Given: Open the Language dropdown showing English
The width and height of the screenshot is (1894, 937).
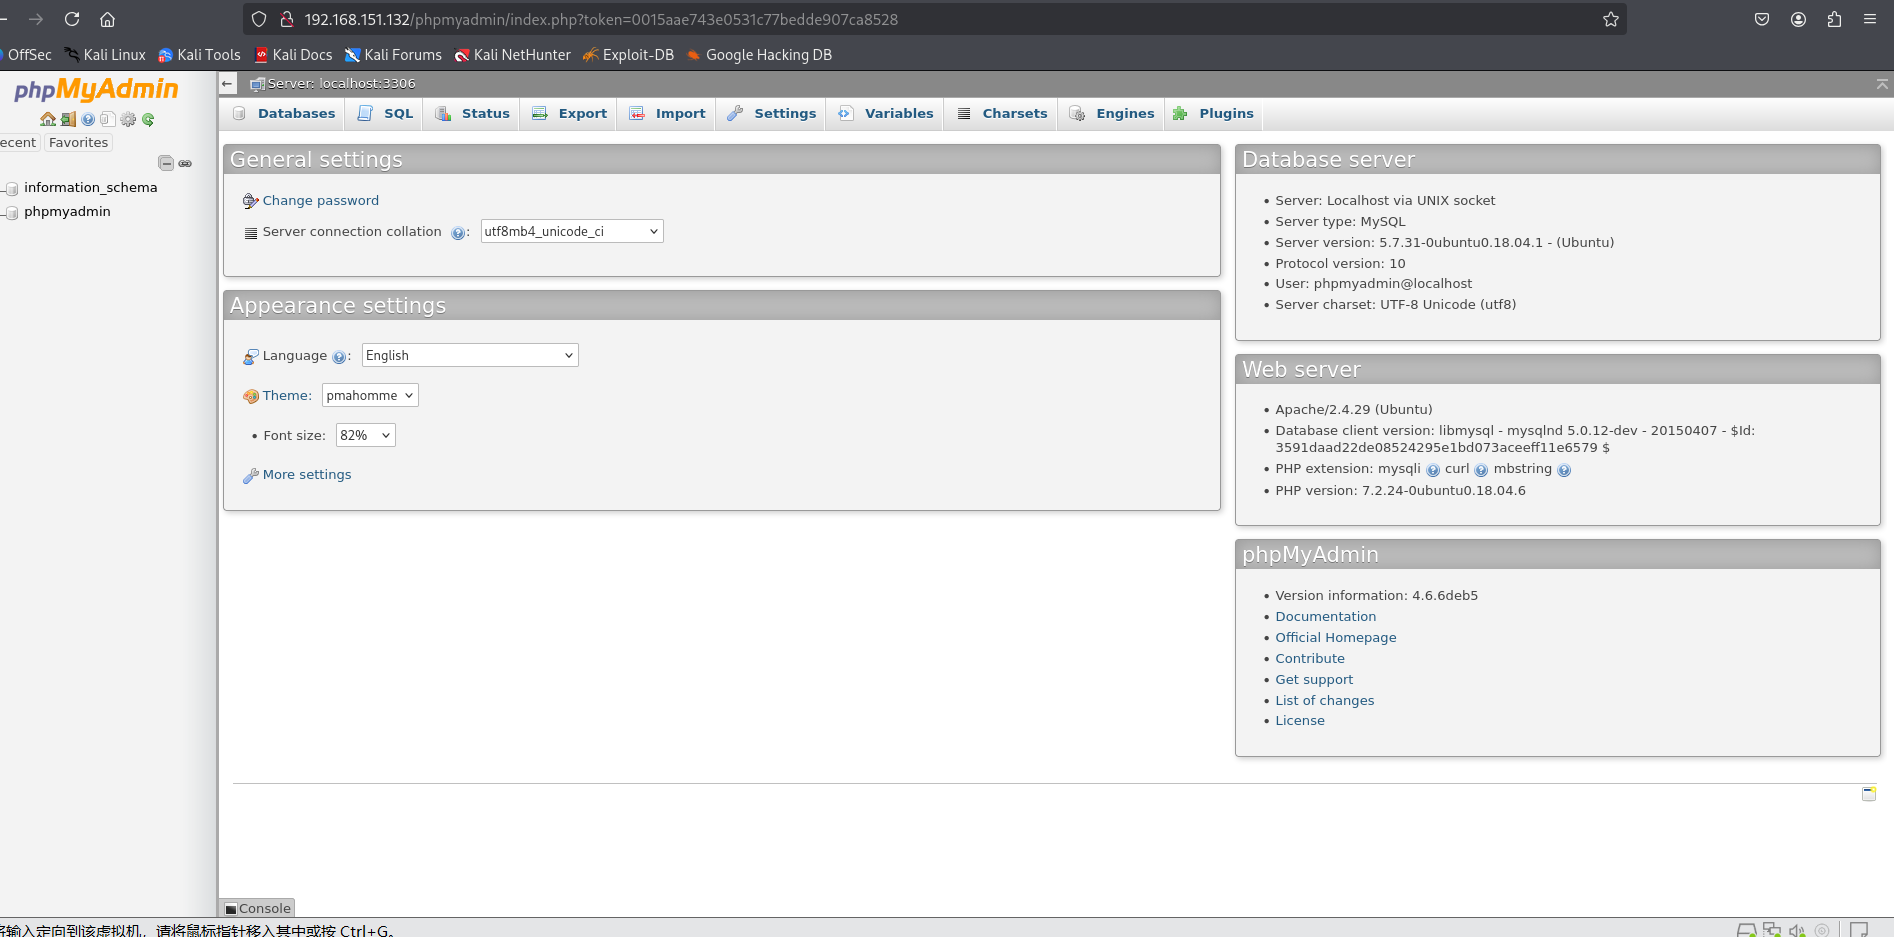Looking at the screenshot, I should (470, 355).
